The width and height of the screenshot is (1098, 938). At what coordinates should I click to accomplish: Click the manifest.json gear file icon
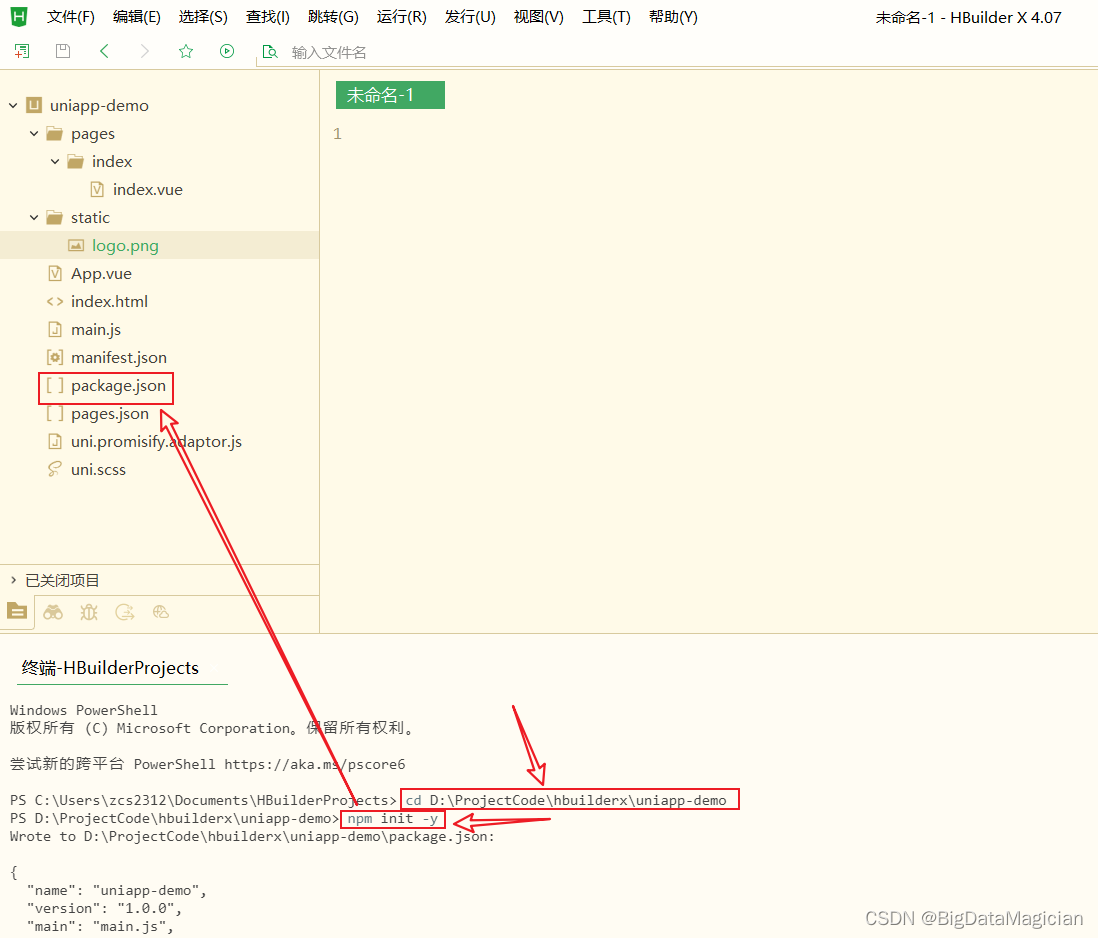[55, 357]
